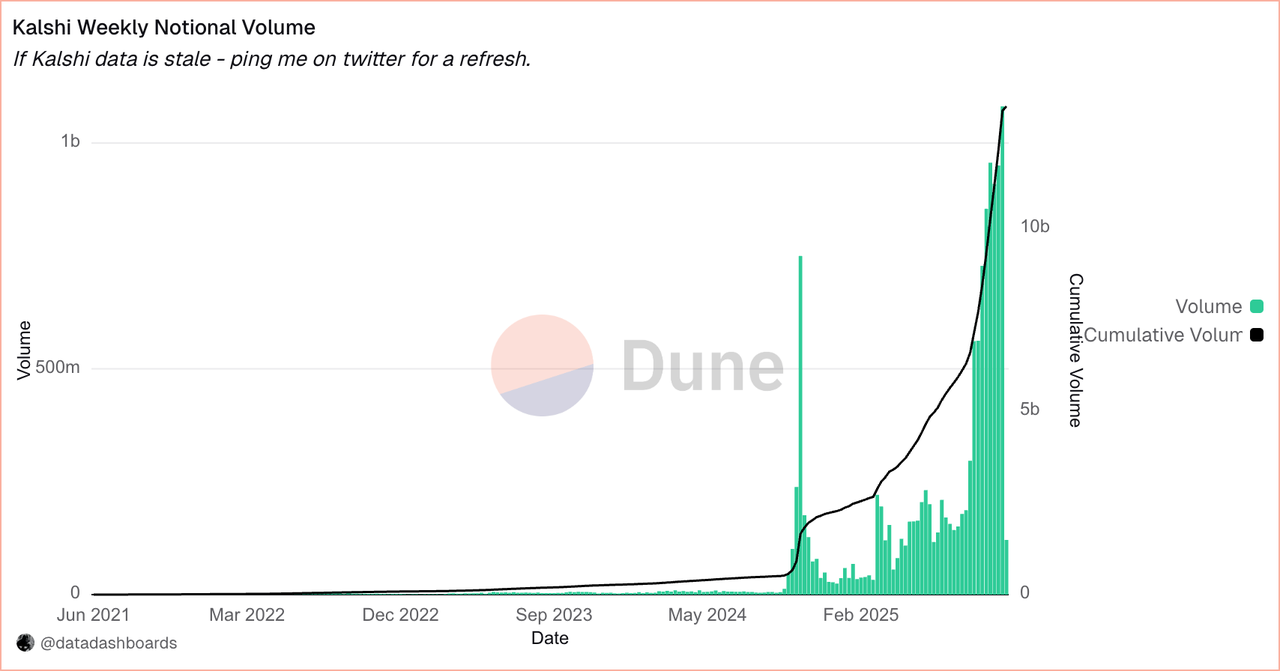Click the short final bar at chart's right edge
1280x671 pixels.
1007,567
